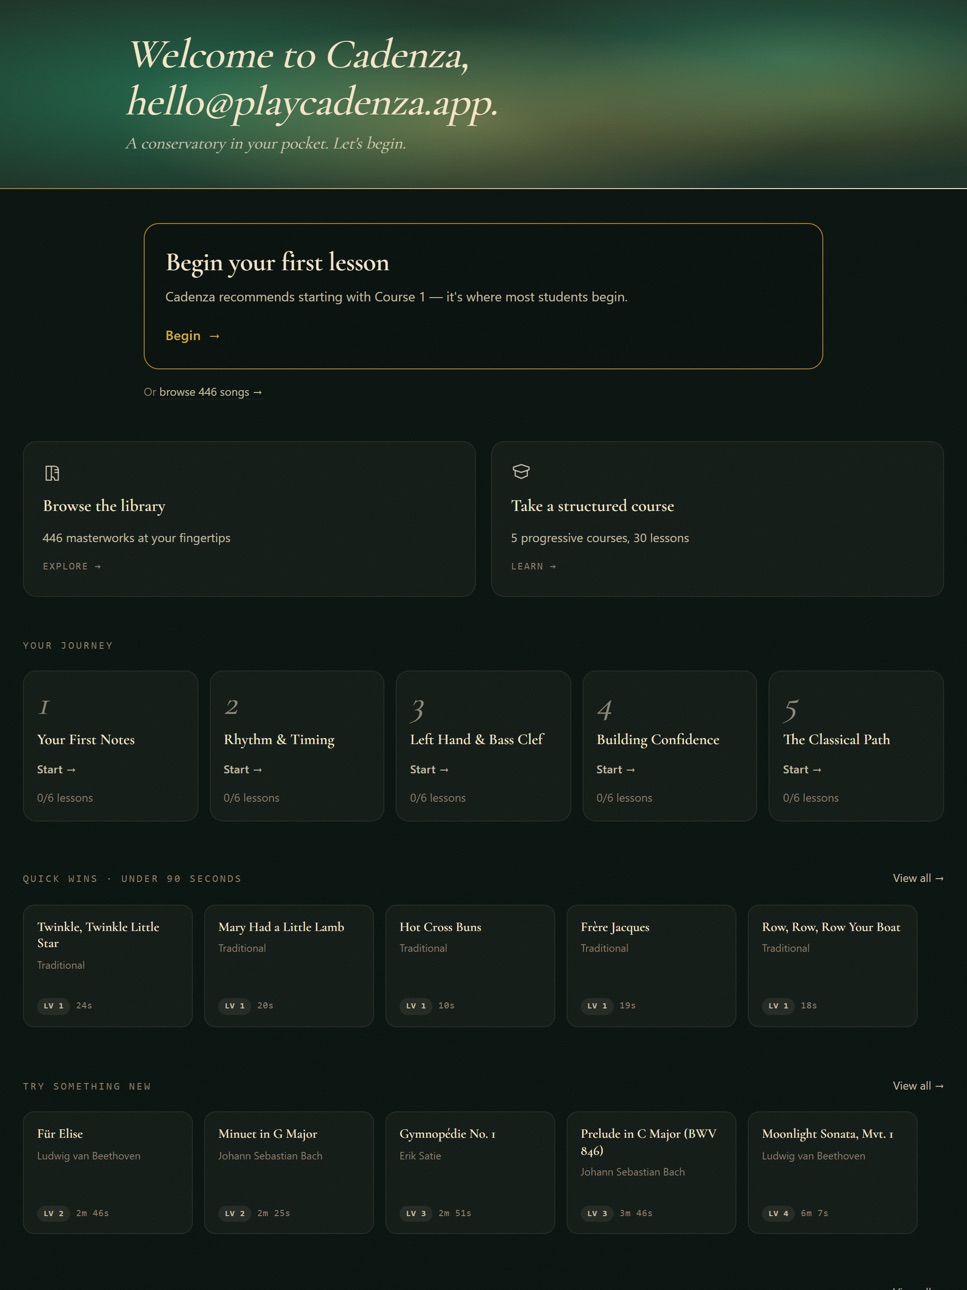Open the Twinkle, Twinkle Little Star song card

108,966
